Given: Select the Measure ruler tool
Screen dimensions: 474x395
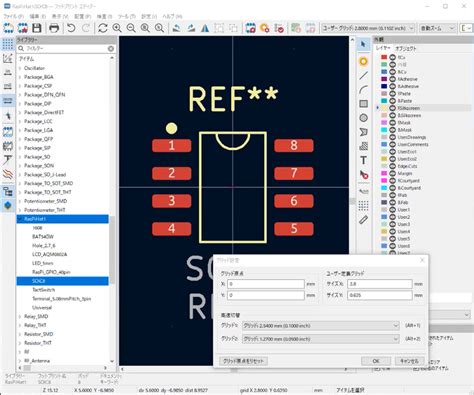Looking at the screenshot, I should tap(363, 220).
